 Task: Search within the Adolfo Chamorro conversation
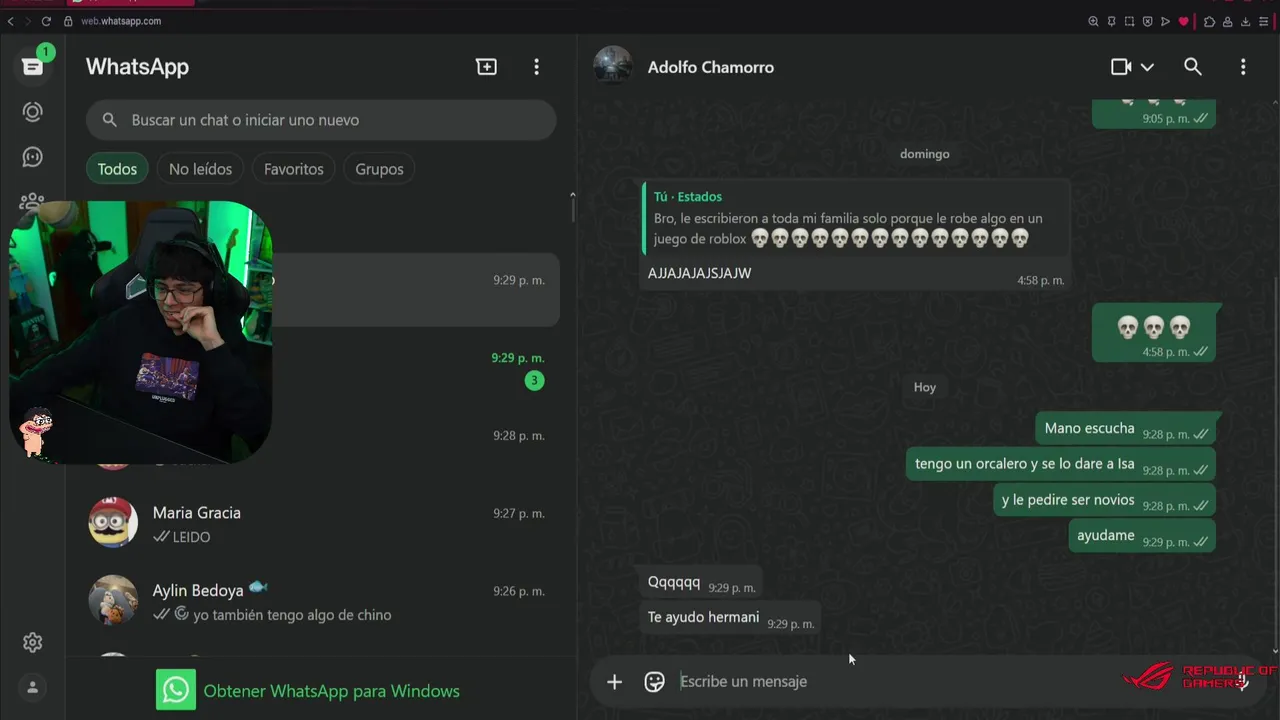(x=1192, y=67)
